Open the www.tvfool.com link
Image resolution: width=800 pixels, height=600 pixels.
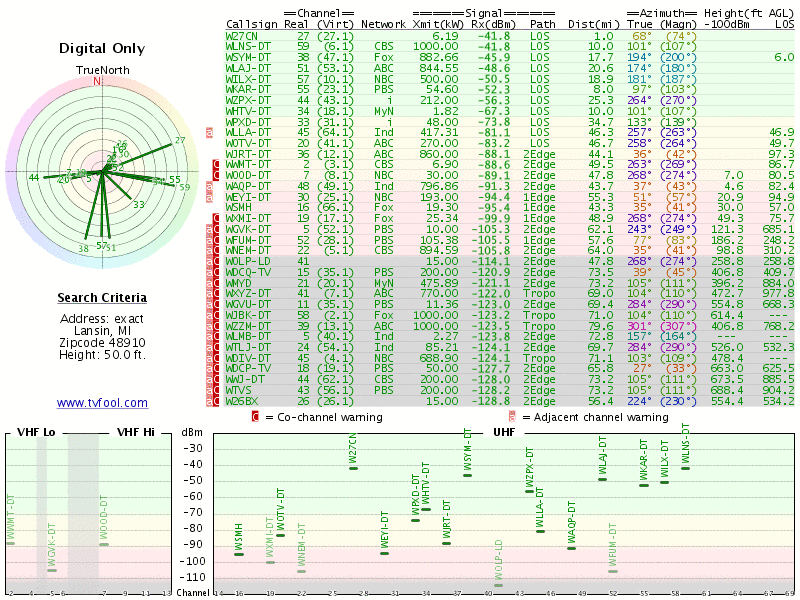pos(102,403)
